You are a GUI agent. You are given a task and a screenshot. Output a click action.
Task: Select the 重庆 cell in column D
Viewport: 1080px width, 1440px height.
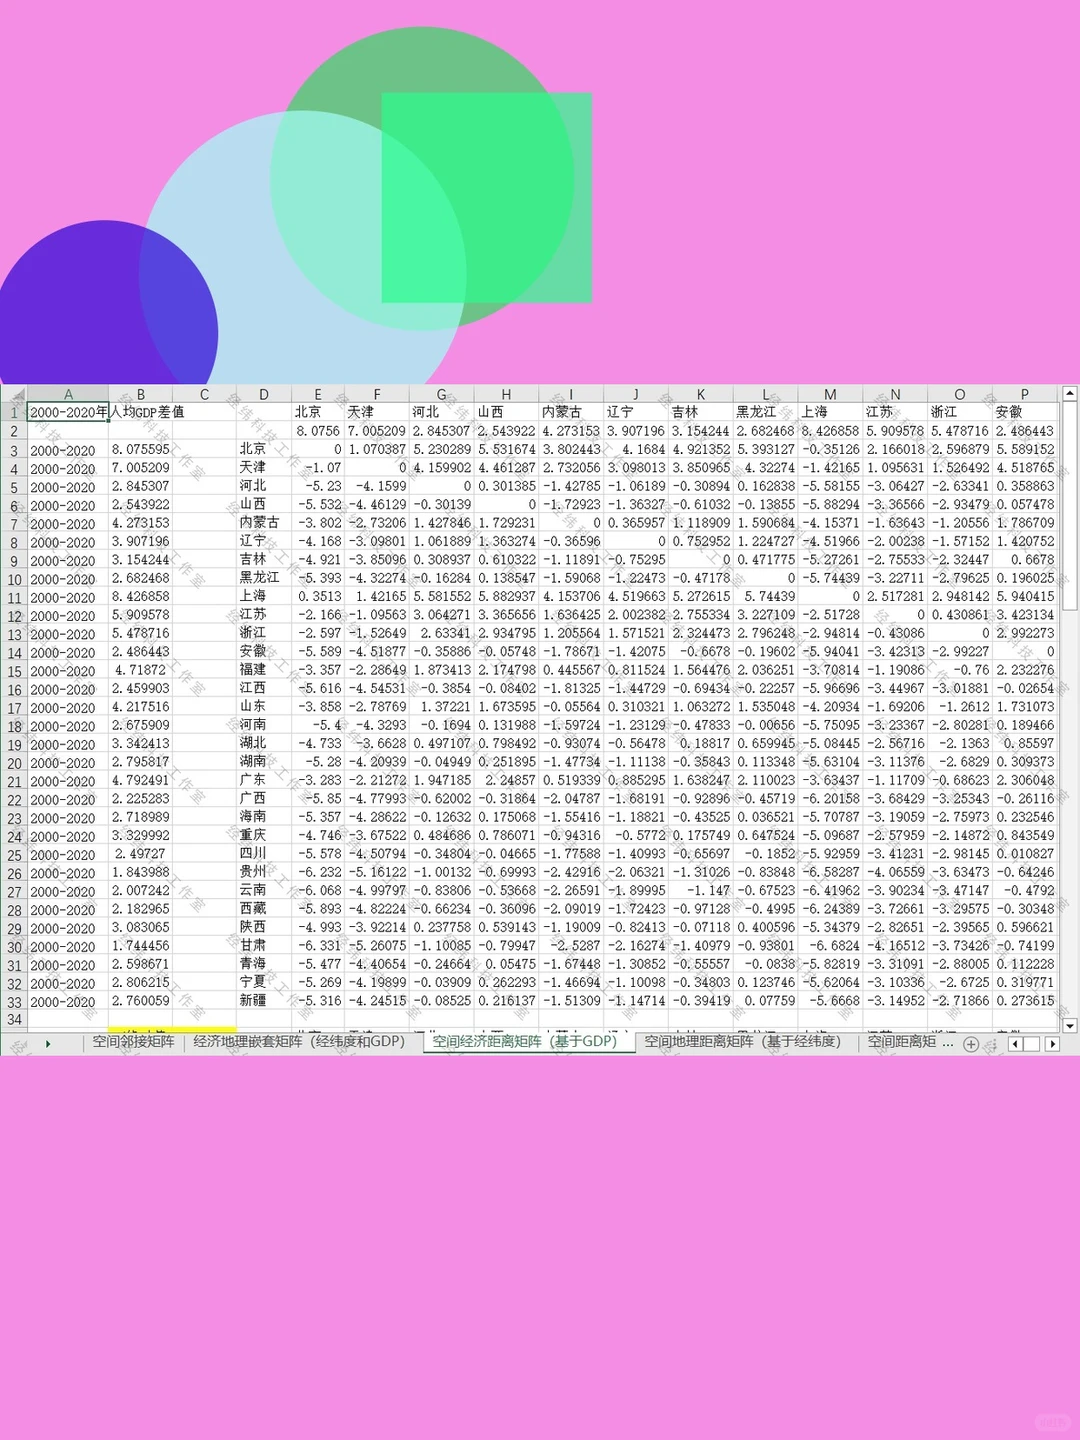264,835
